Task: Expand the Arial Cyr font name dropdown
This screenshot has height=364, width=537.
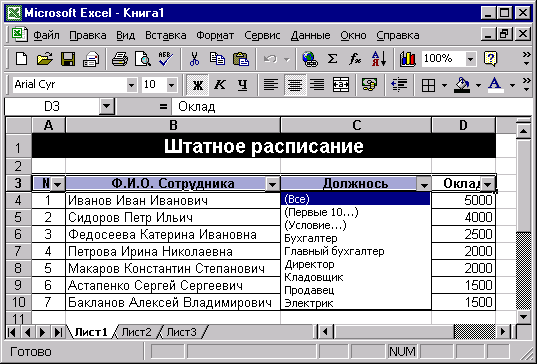Action: (132, 85)
